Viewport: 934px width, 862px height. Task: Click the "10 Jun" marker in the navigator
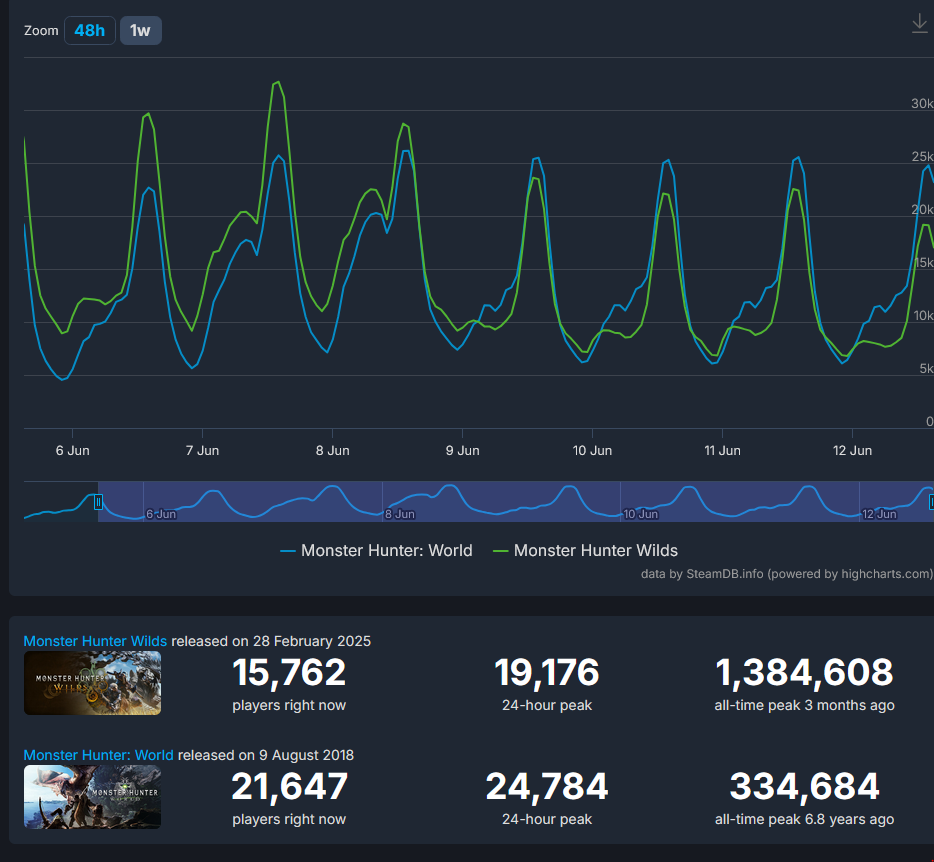640,514
